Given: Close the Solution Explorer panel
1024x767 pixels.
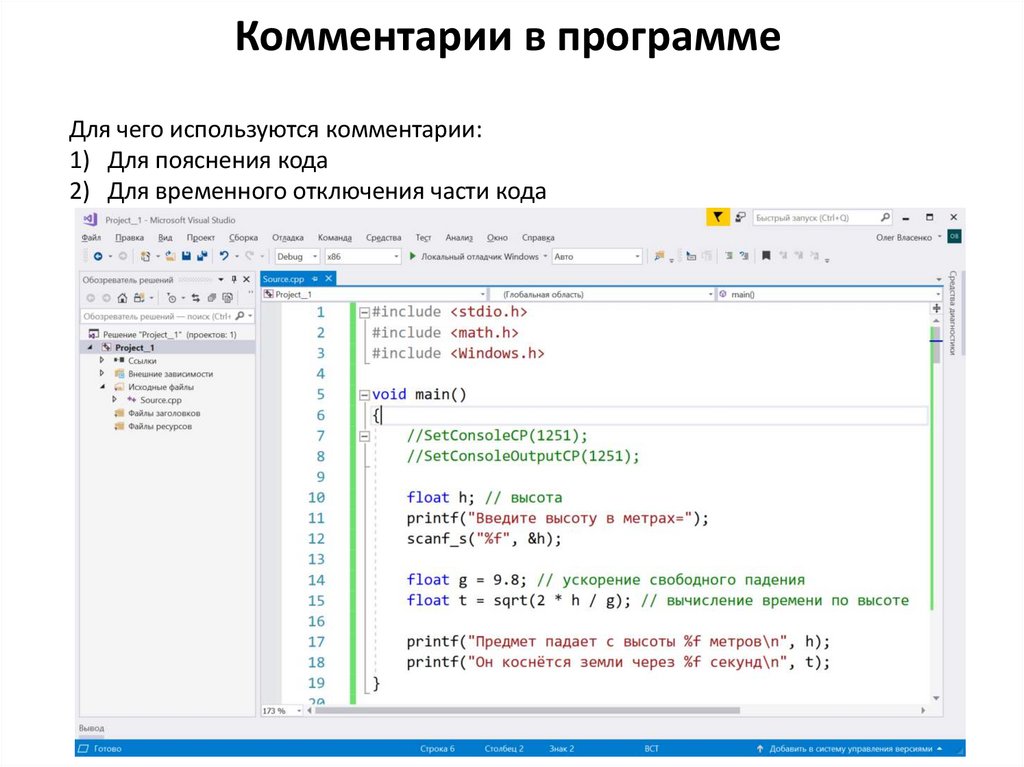Looking at the screenshot, I should (247, 280).
